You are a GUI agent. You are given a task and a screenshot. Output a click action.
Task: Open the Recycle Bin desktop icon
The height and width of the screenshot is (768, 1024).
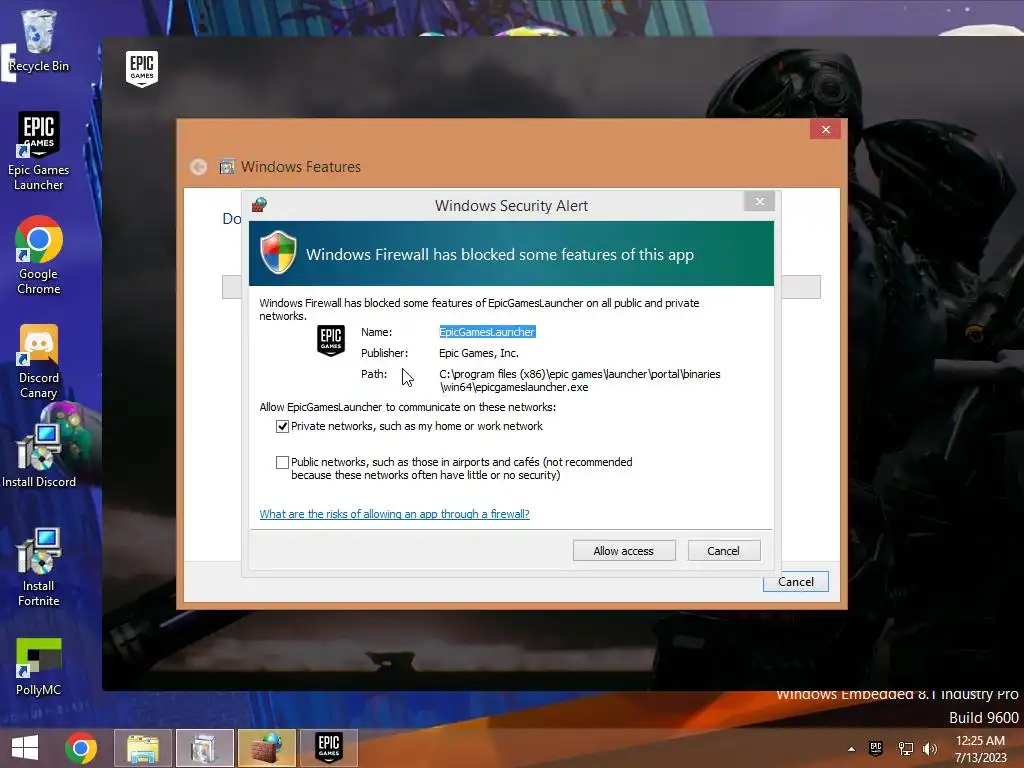coord(39,40)
